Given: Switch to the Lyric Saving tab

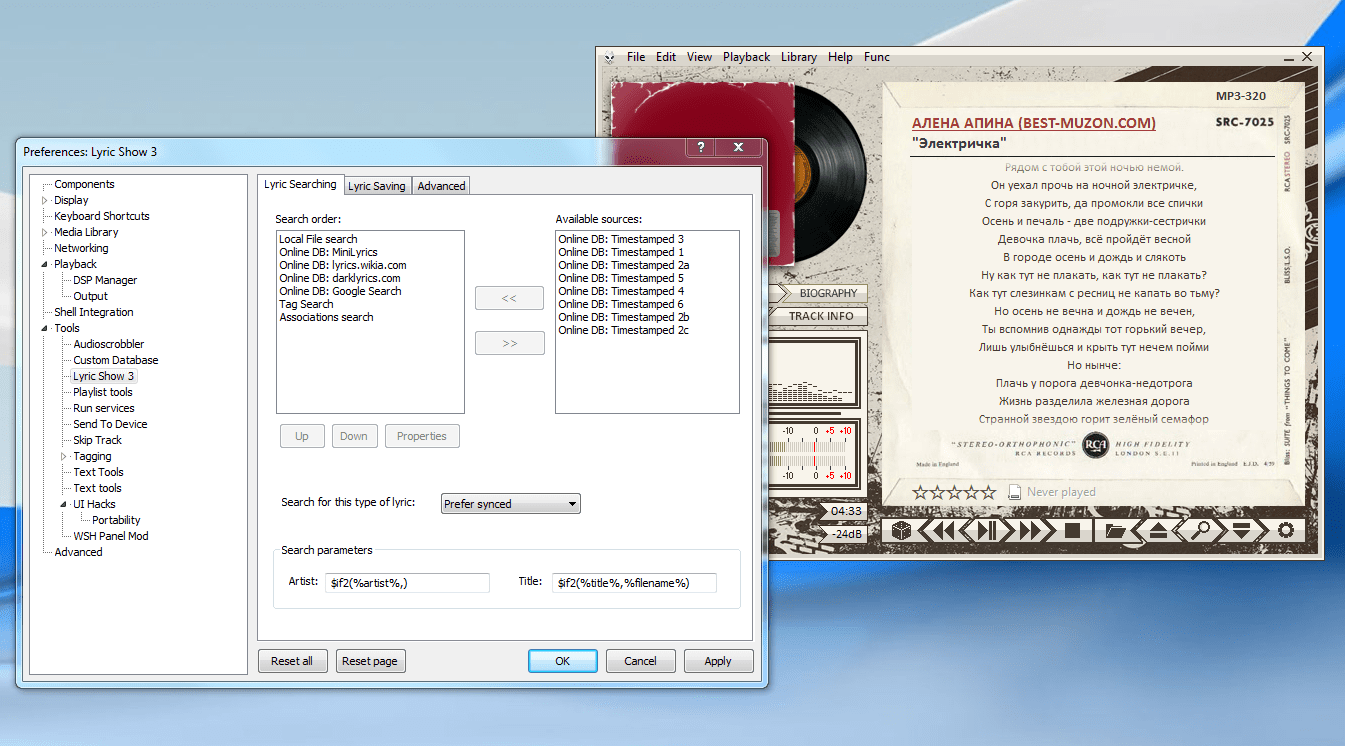Looking at the screenshot, I should [377, 186].
